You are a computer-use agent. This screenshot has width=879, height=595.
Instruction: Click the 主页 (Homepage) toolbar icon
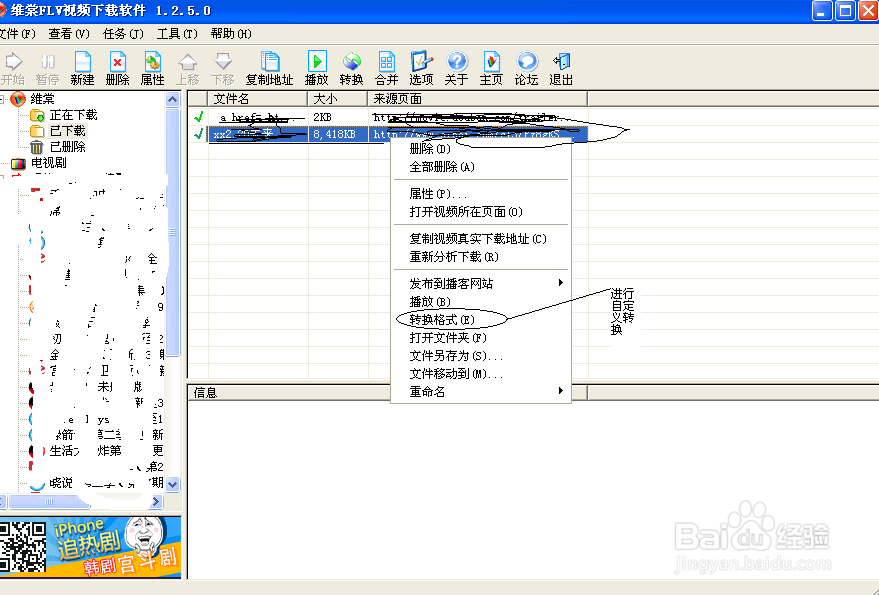(x=492, y=68)
